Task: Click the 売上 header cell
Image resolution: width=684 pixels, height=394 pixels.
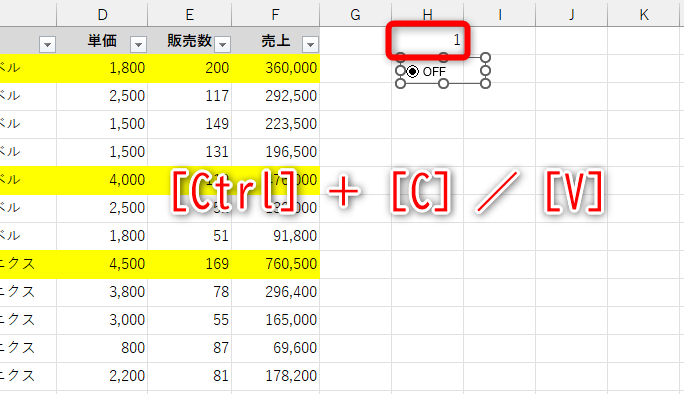Action: pyautogui.click(x=276, y=41)
